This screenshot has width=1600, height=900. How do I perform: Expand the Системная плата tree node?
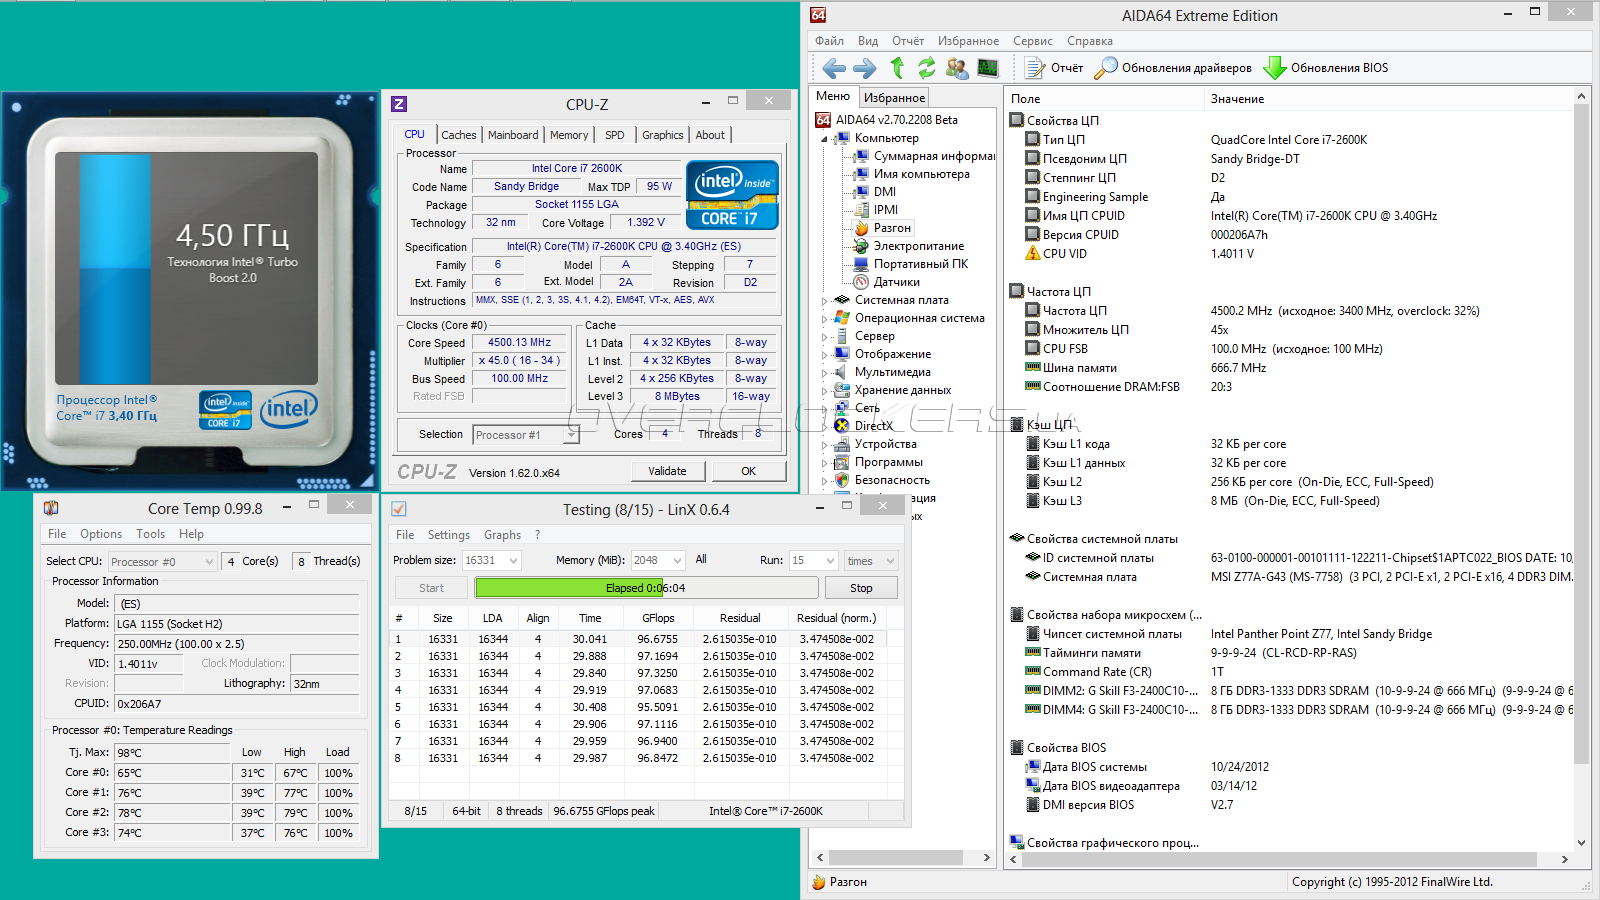coord(825,300)
